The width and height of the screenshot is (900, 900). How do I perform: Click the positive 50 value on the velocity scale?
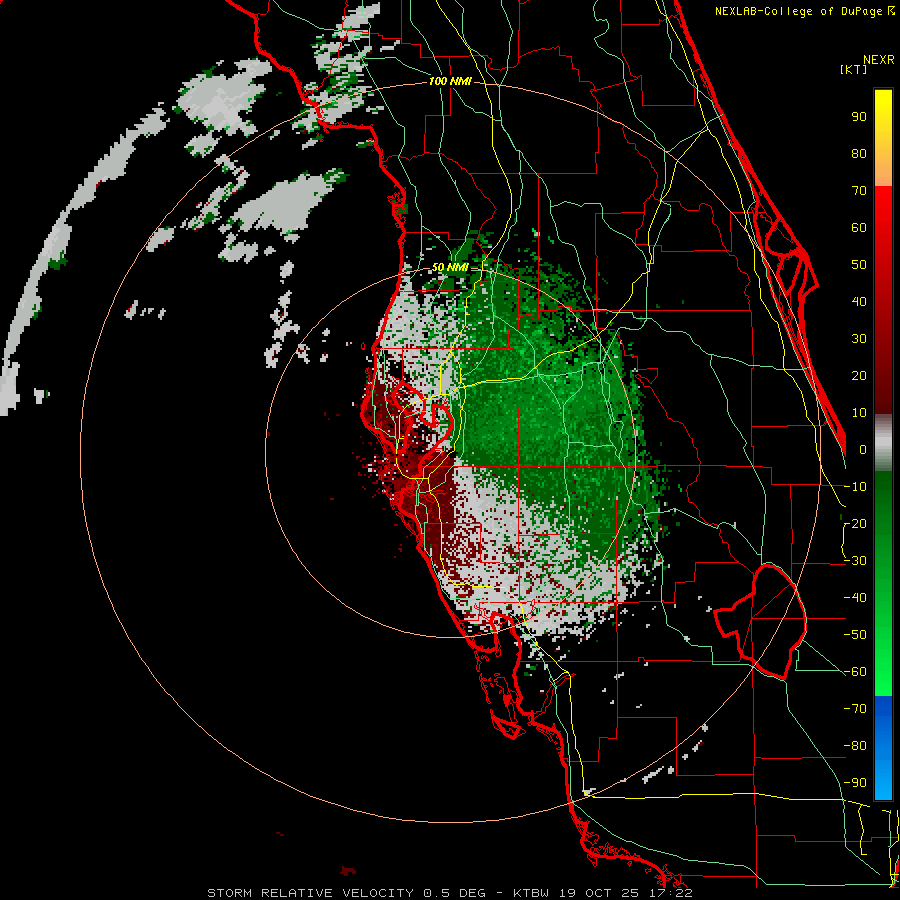coord(859,265)
